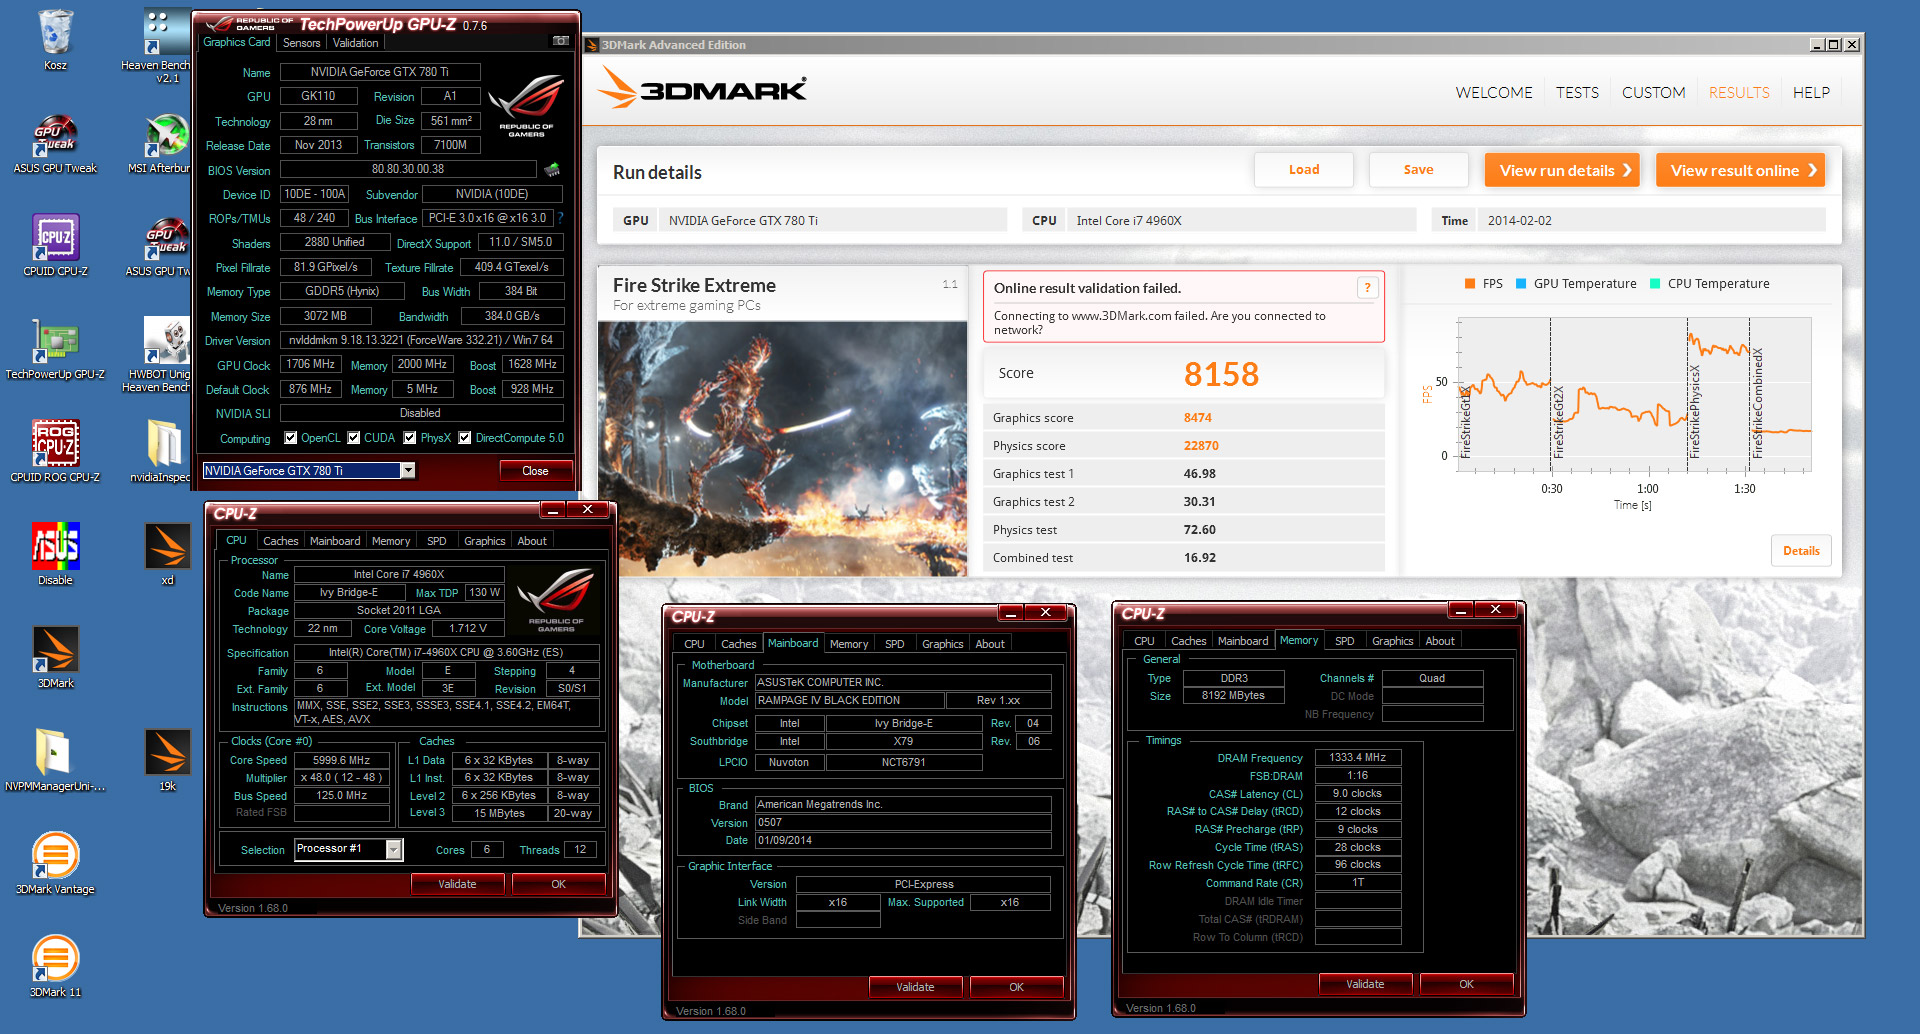Toggle the DirectCompute 5.0 checkbox

point(465,438)
